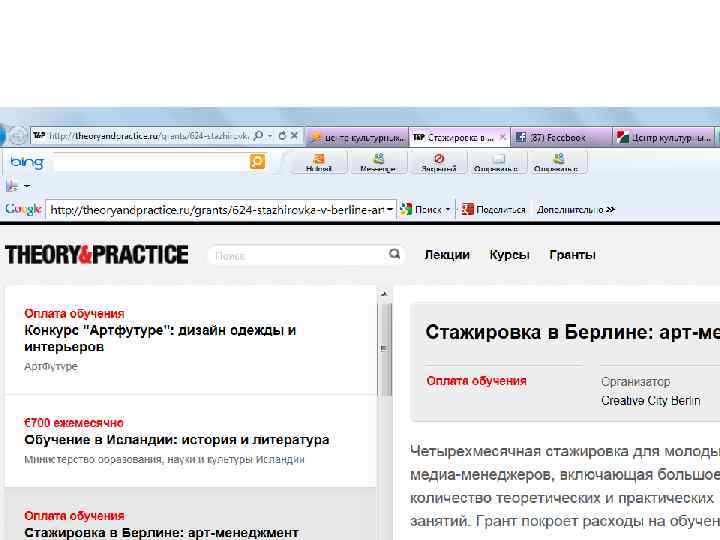Viewport: 720px width, 540px height.
Task: Open Обучение в Исландии grant listing
Action: 177,440
